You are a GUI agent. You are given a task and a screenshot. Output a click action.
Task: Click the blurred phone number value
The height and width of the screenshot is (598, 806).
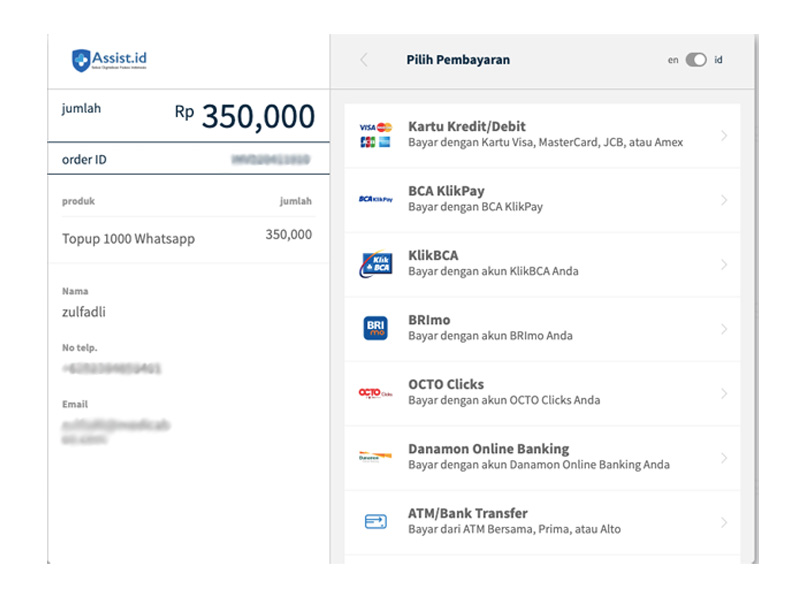pyautogui.click(x=112, y=368)
